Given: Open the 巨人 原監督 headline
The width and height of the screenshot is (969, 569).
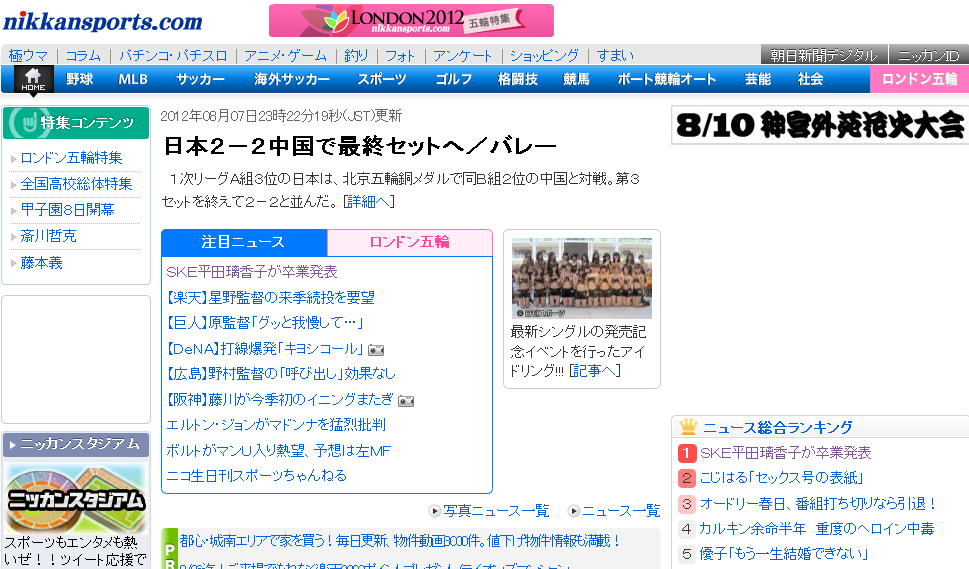Looking at the screenshot, I should pos(264,323).
